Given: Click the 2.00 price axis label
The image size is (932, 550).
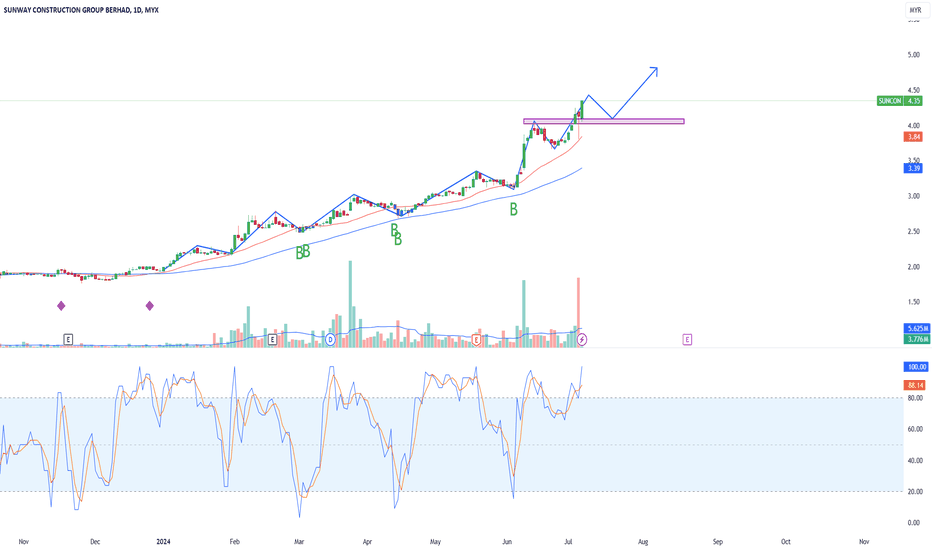Looking at the screenshot, I should 914,267.
